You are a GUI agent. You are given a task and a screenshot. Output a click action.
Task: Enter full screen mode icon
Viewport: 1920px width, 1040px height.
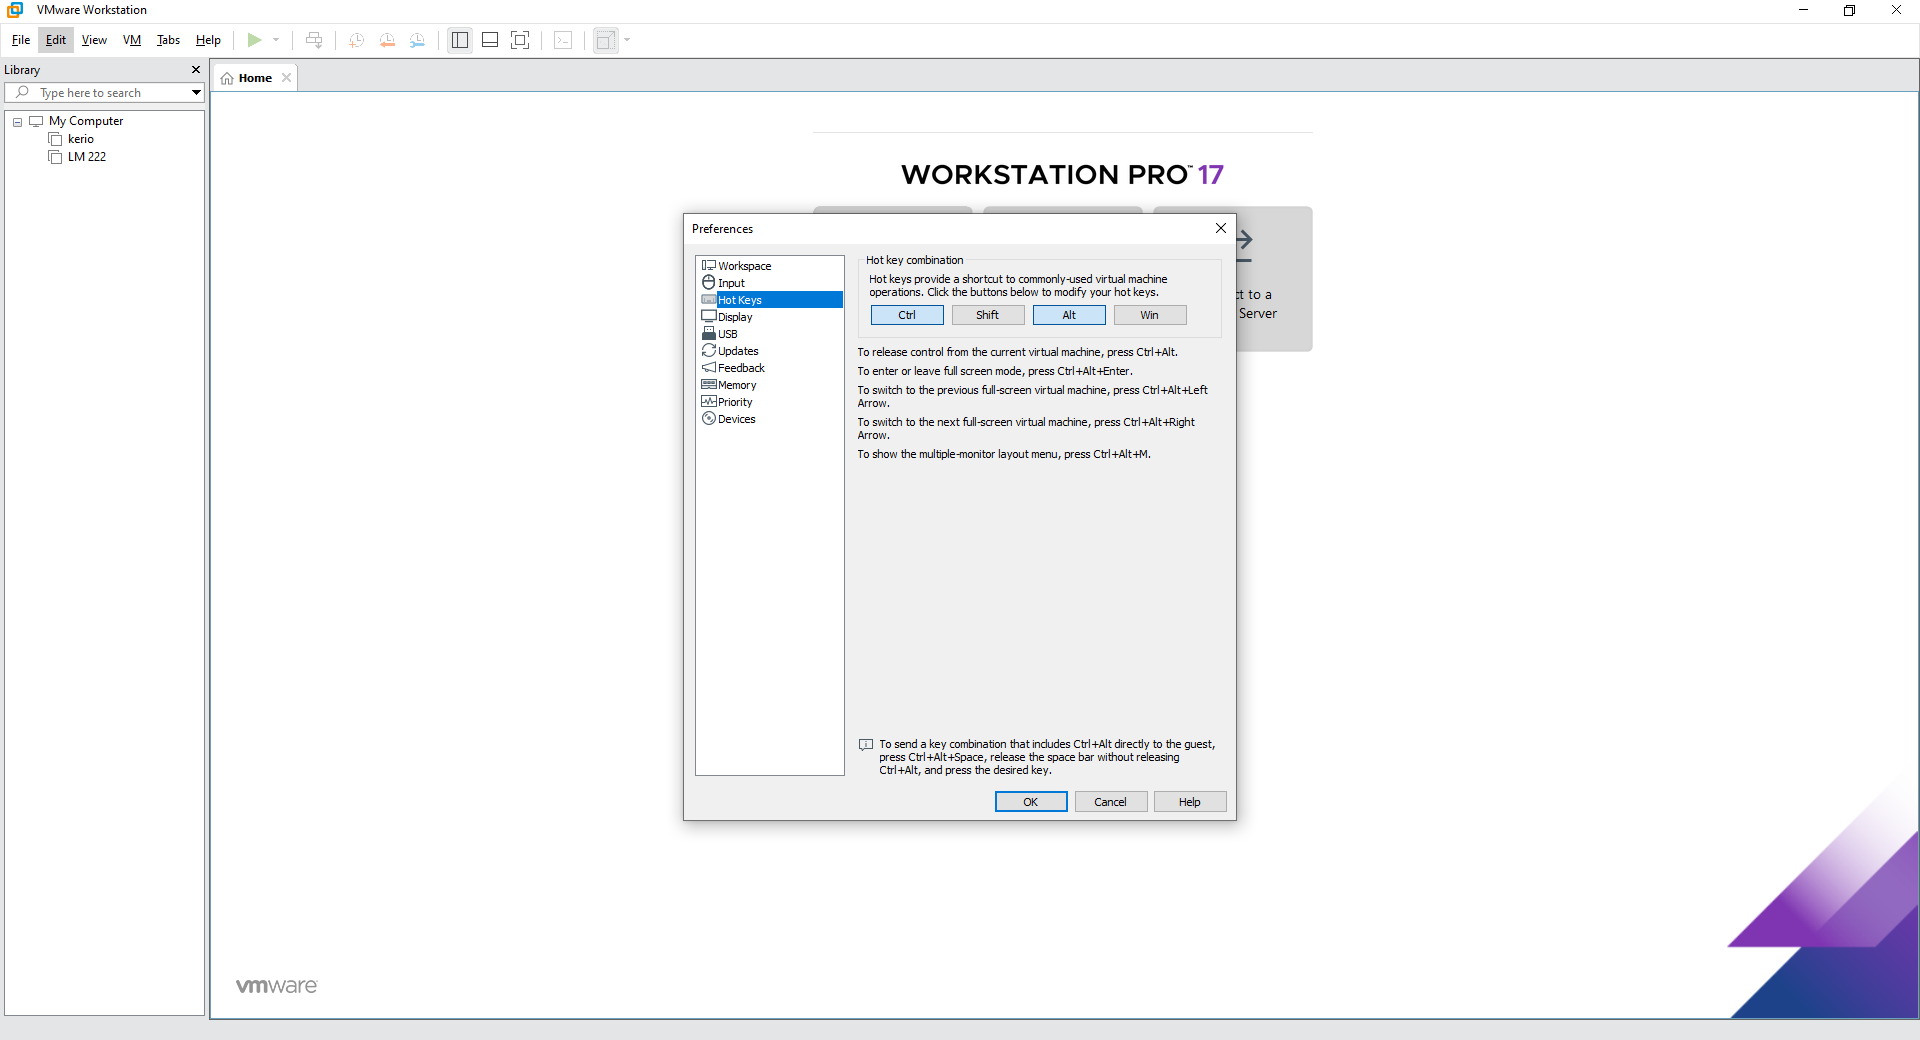[x=520, y=40]
